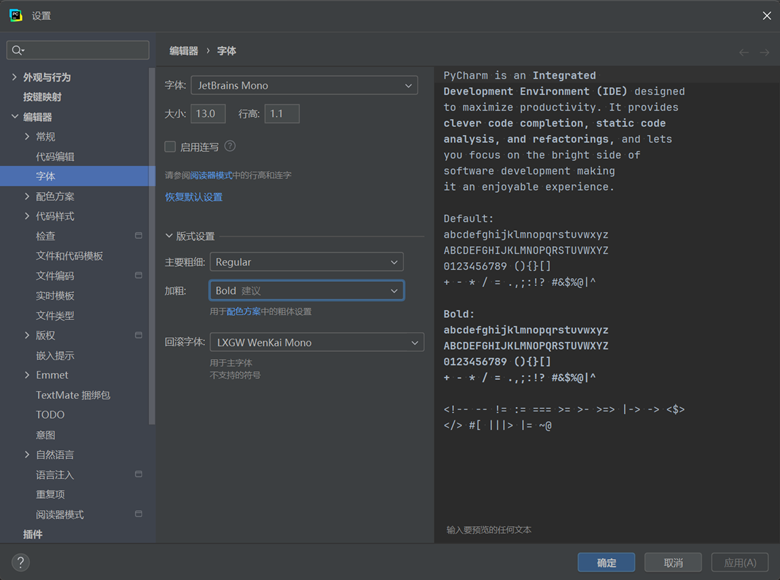Click the search magnifier icon in settings
The height and width of the screenshot is (580, 780).
click(x=17, y=50)
